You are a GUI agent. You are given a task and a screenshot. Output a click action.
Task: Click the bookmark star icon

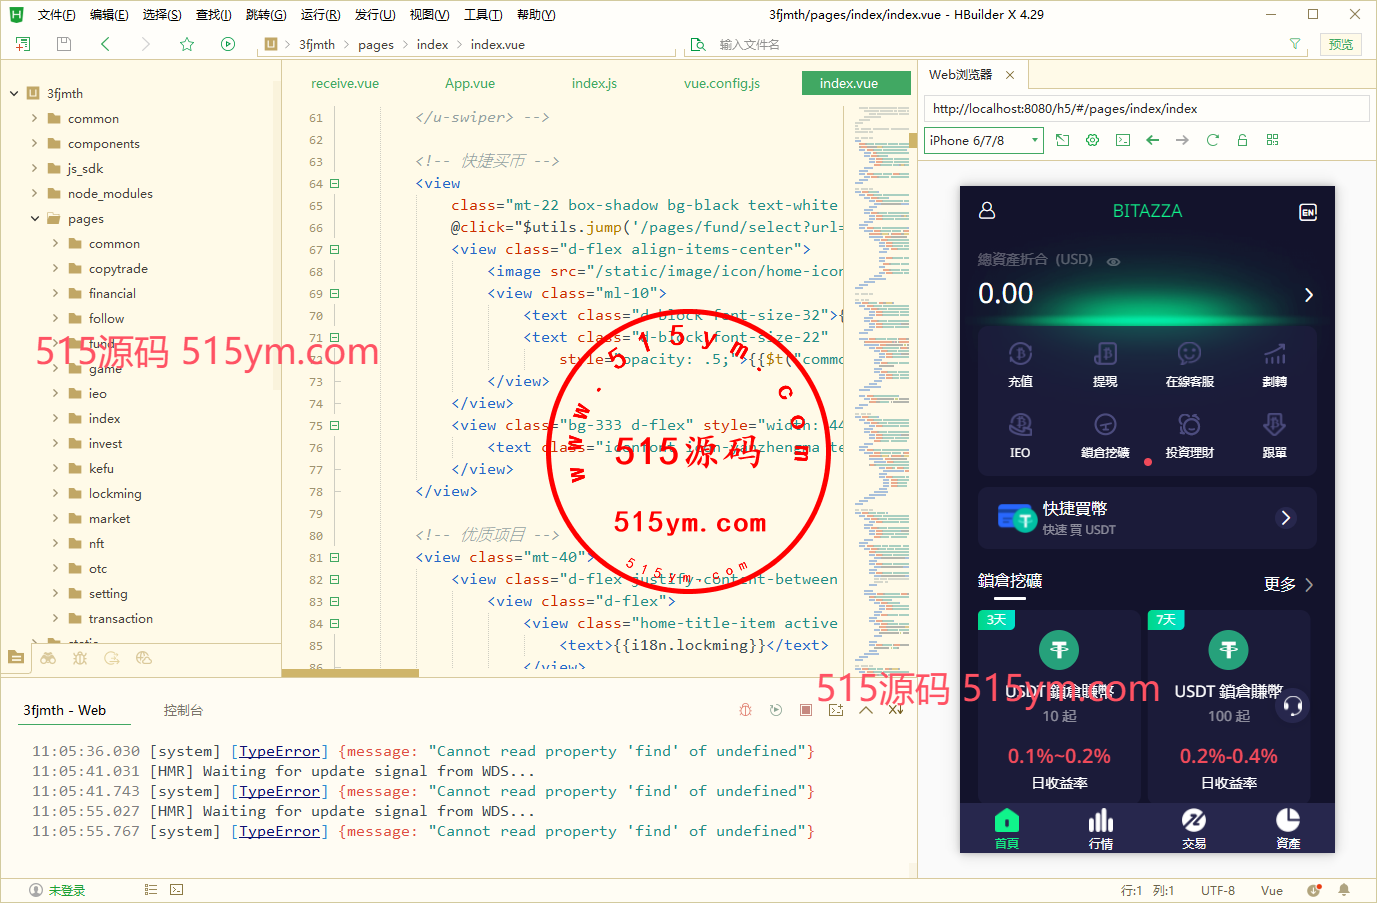[x=187, y=44]
